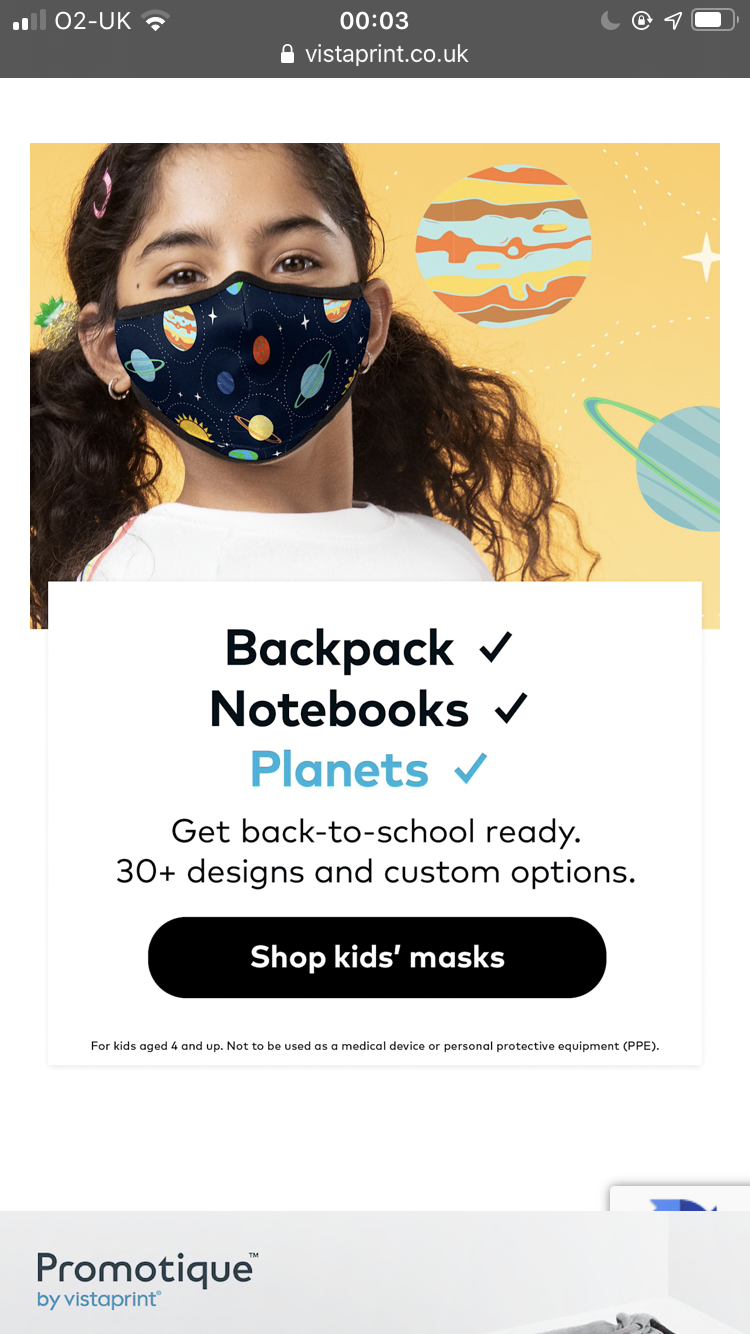Tap the Backpack heading text
The height and width of the screenshot is (1334, 750).
point(339,649)
